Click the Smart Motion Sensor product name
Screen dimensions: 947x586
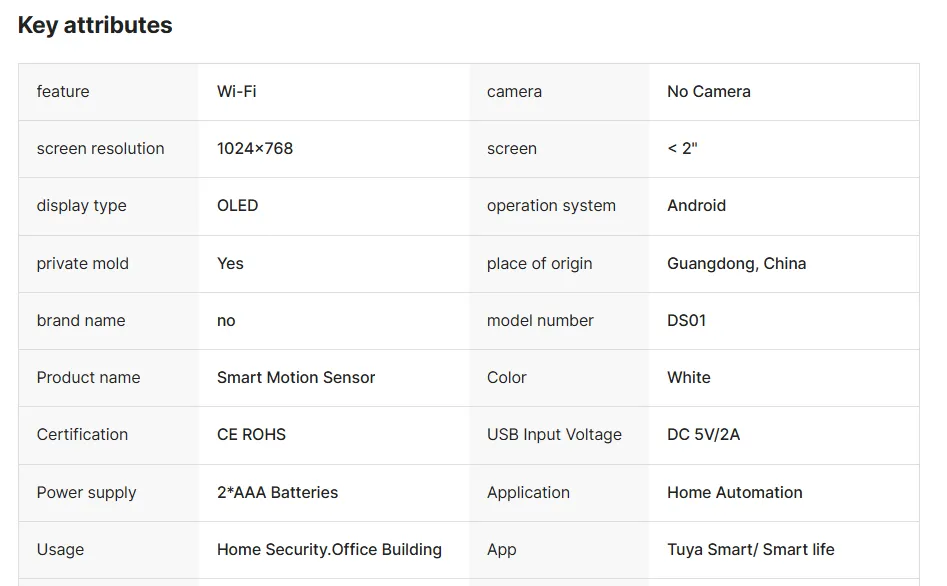pyautogui.click(x=296, y=378)
